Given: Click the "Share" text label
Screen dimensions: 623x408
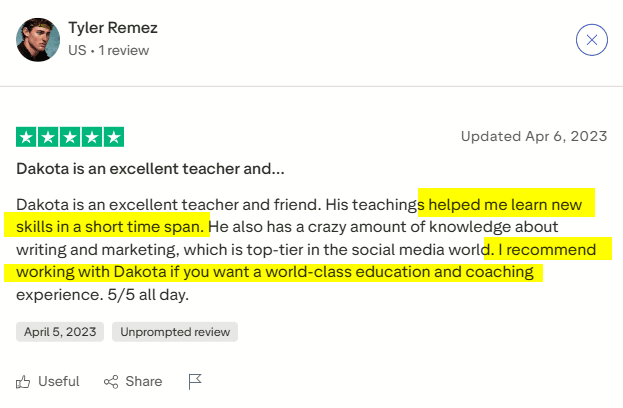Looking at the screenshot, I should click(144, 381).
